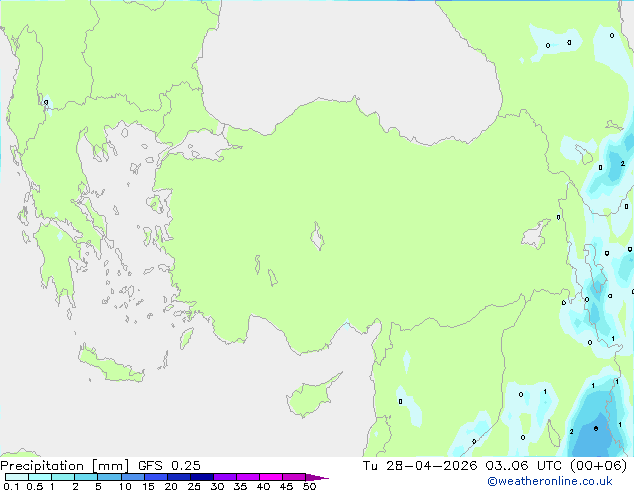Pick the 15–20 mm legend color box

(155, 477)
